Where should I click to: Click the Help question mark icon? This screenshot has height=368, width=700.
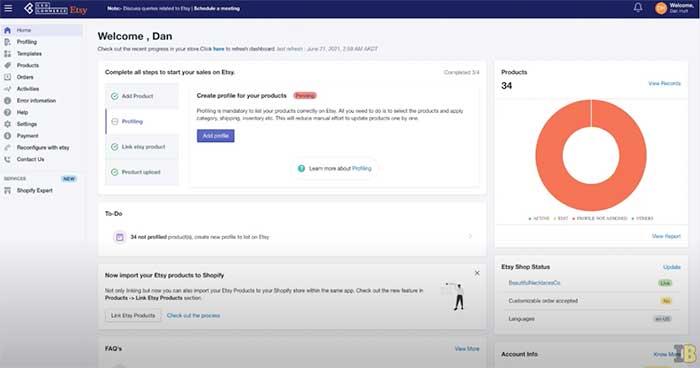pyautogui.click(x=7, y=112)
